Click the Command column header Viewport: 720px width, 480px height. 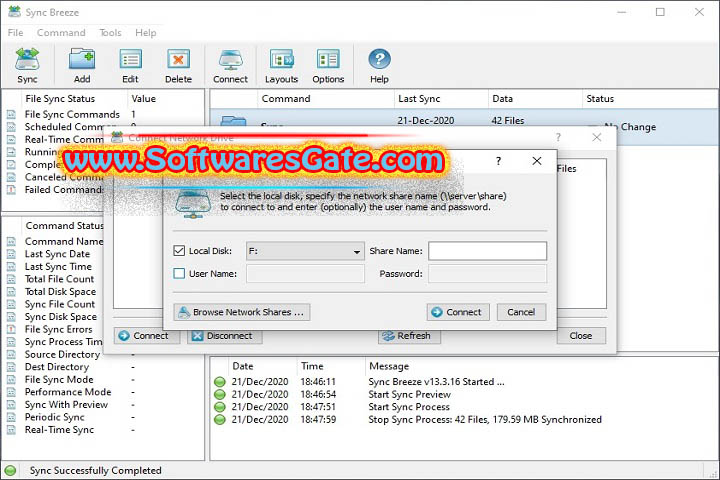point(326,98)
